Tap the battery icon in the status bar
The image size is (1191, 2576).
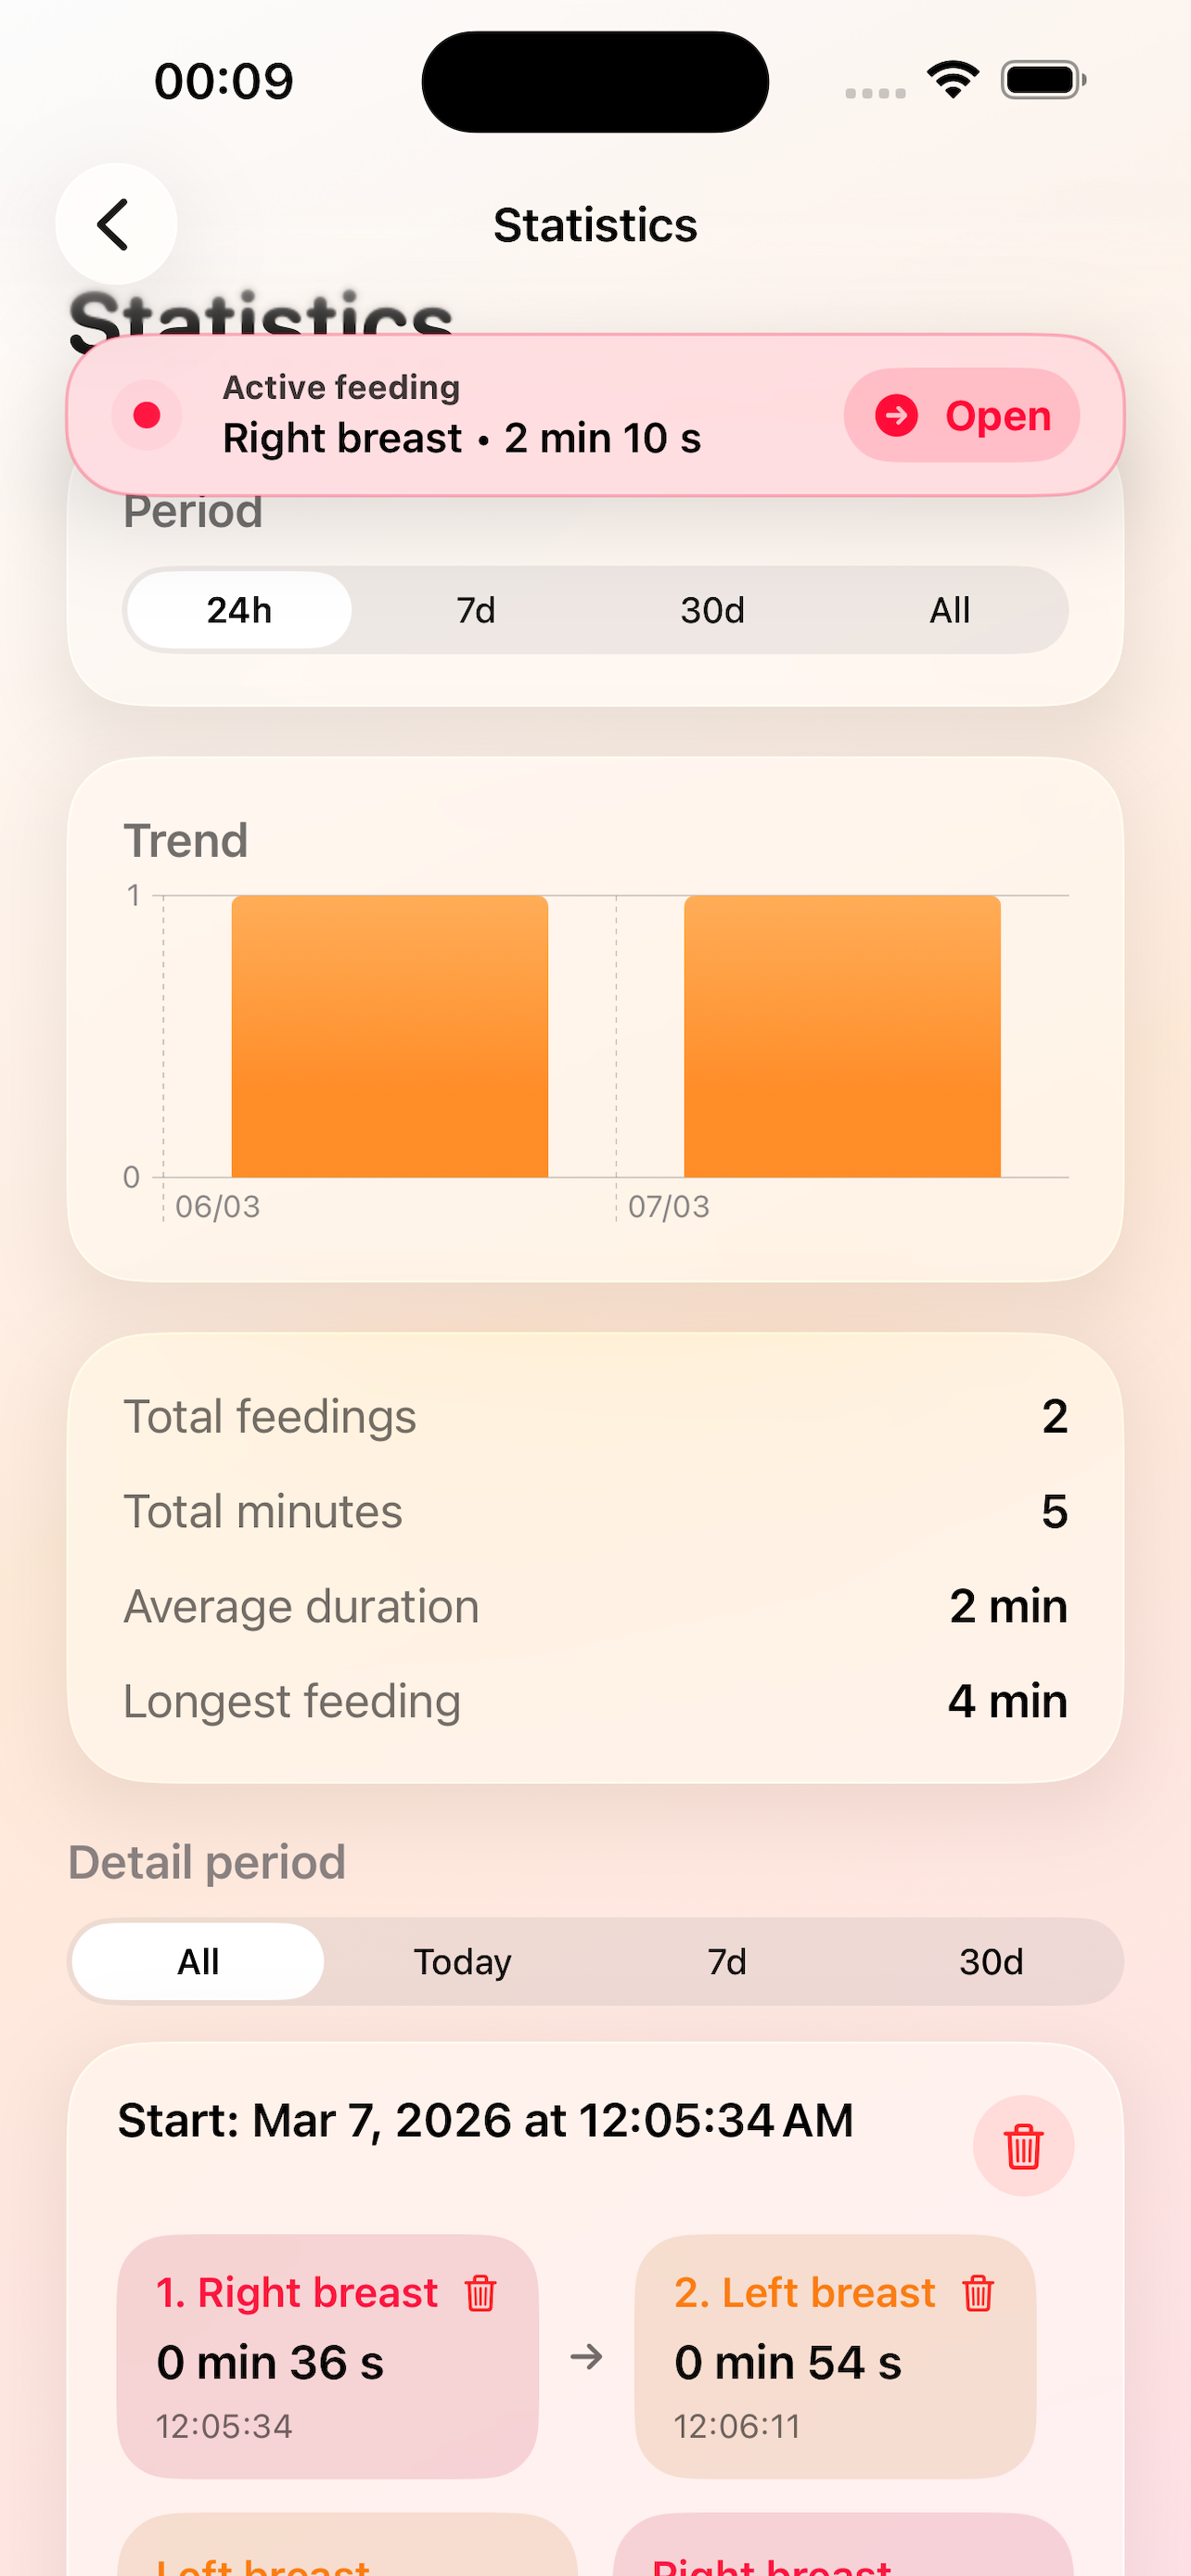[x=1040, y=79]
